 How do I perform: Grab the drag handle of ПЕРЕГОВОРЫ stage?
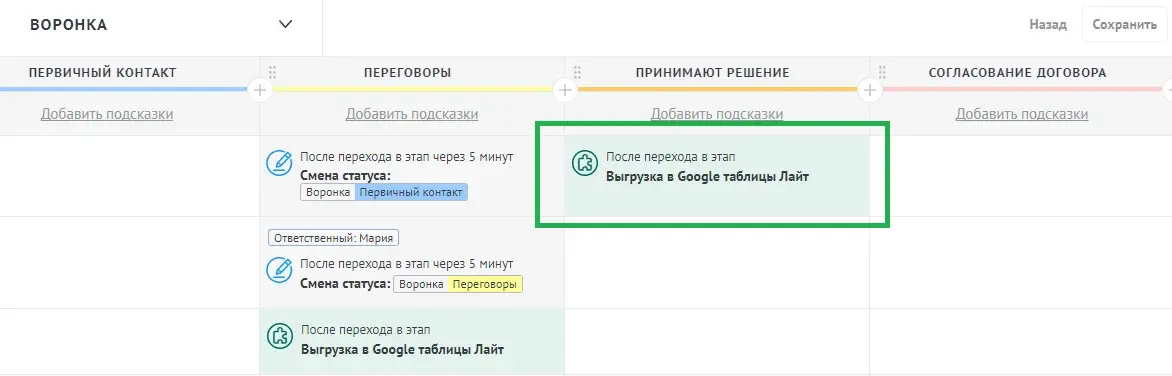[272, 73]
